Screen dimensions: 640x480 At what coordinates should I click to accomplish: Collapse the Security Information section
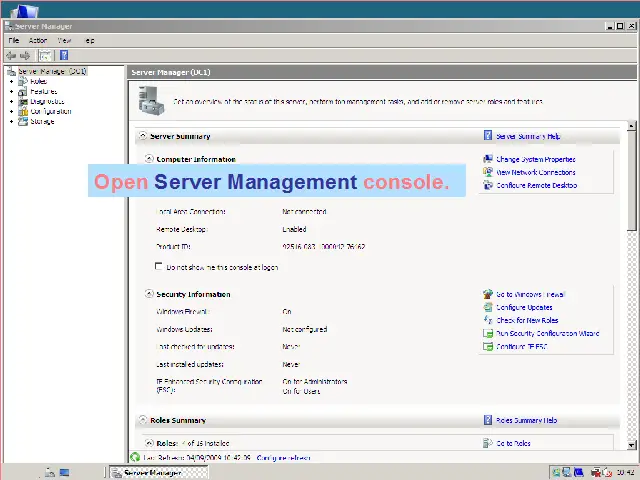[x=149, y=294]
